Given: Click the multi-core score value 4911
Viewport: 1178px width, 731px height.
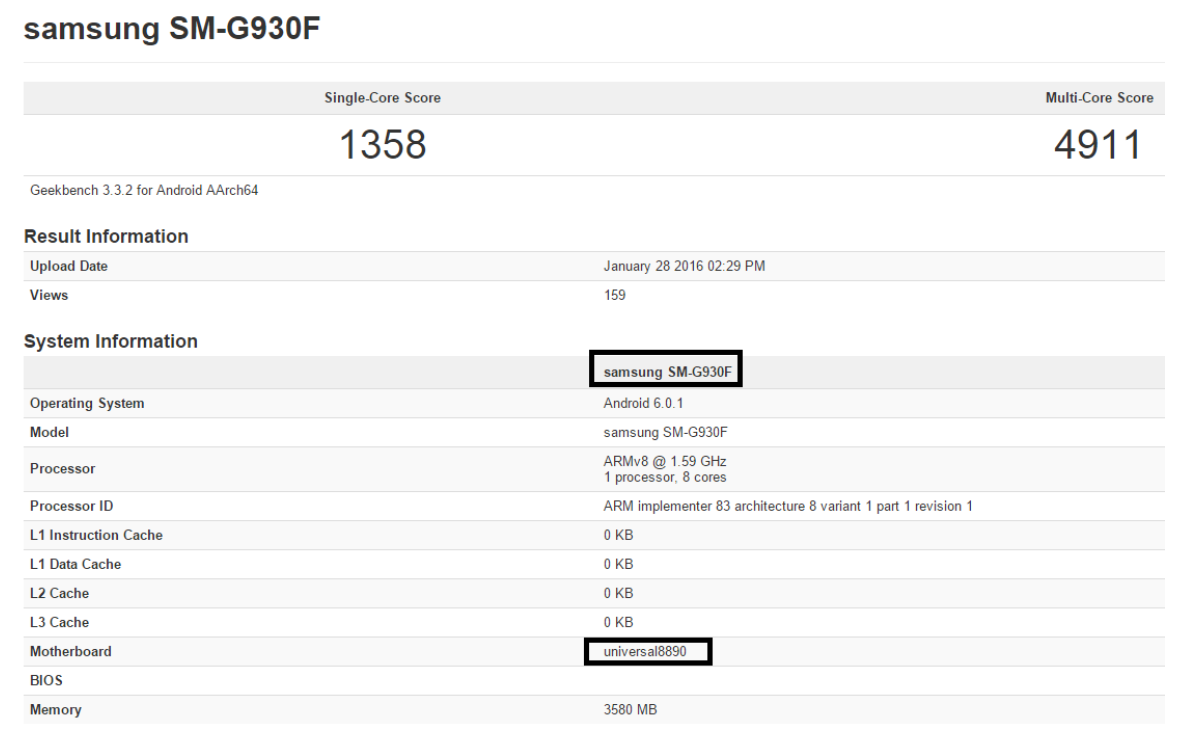Looking at the screenshot, I should pos(1097,146).
